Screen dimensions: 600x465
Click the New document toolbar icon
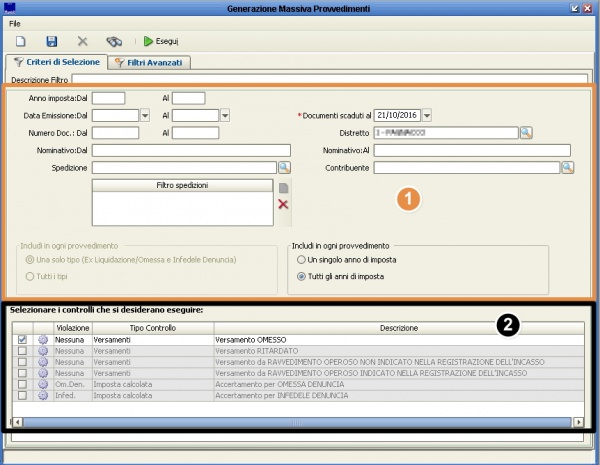click(19, 42)
